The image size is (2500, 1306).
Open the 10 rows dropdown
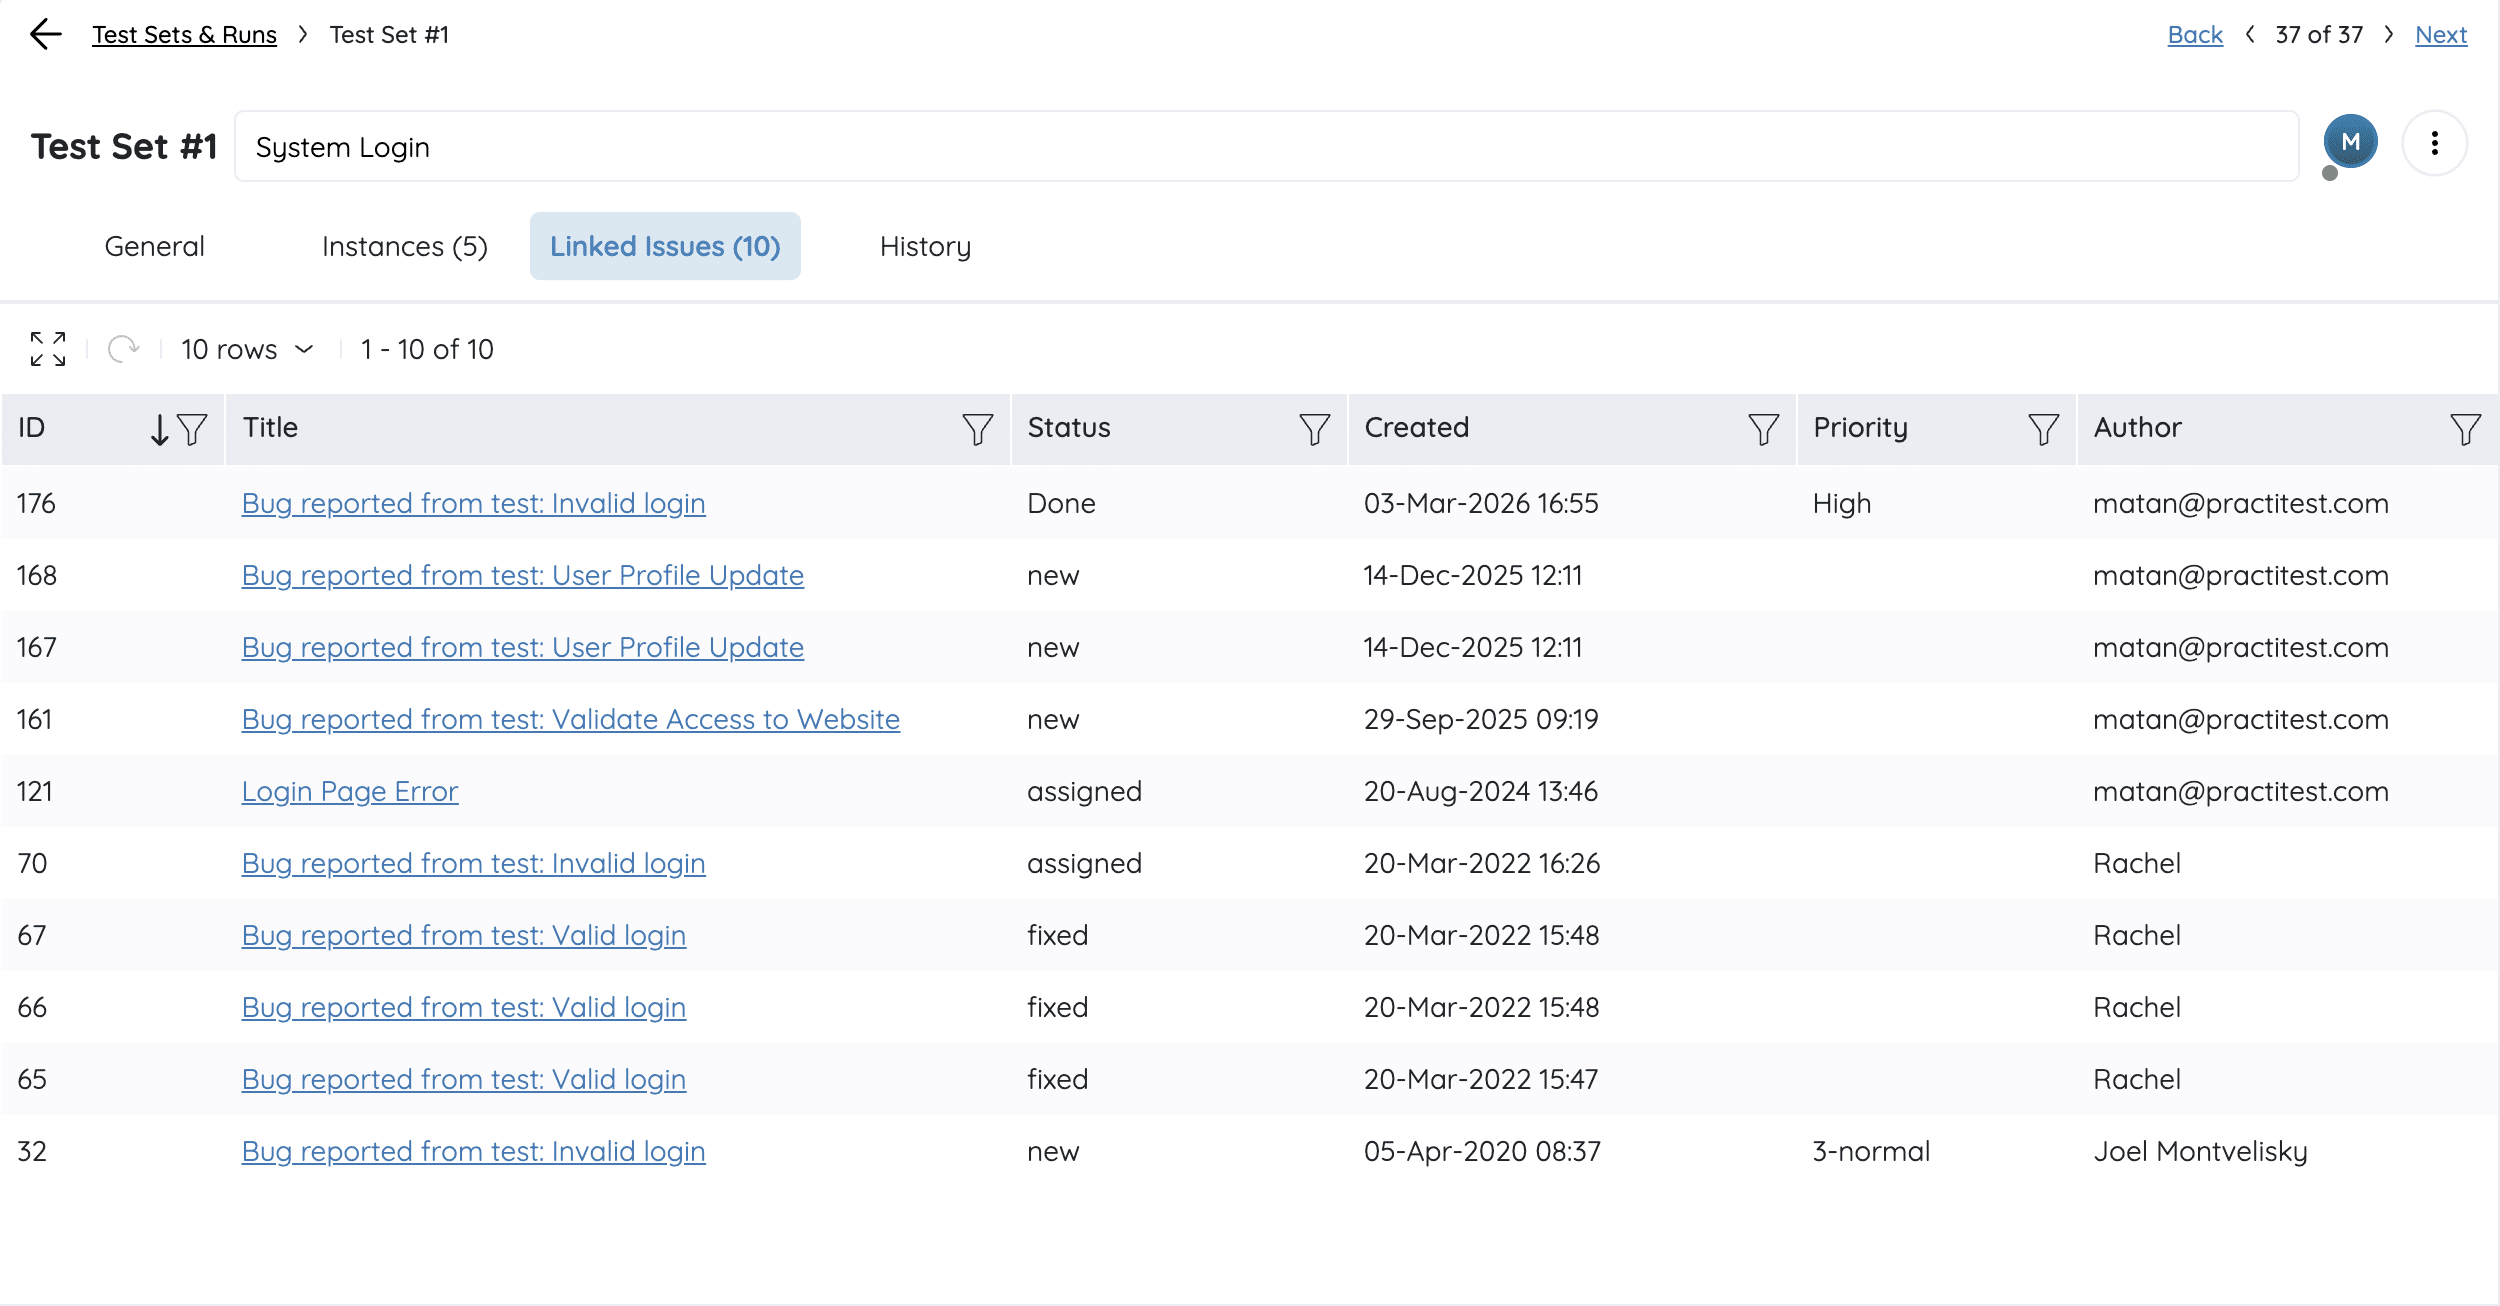(247, 349)
